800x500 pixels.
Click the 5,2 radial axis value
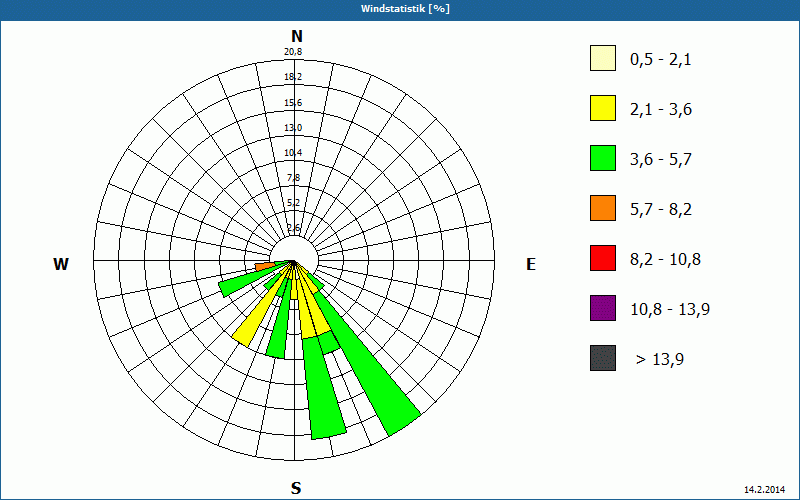pos(294,203)
